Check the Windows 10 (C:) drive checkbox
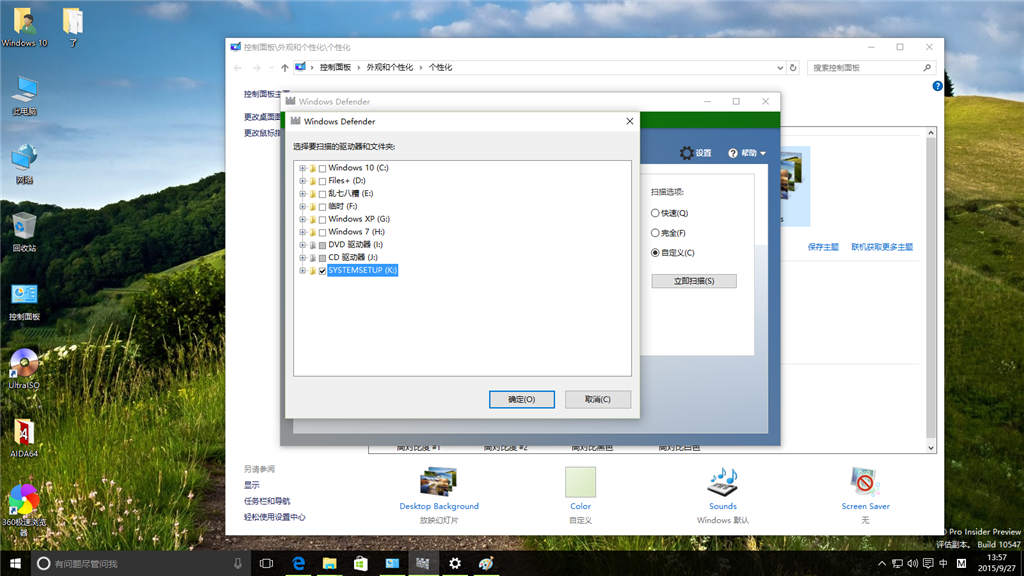This screenshot has width=1024, height=576. [322, 168]
